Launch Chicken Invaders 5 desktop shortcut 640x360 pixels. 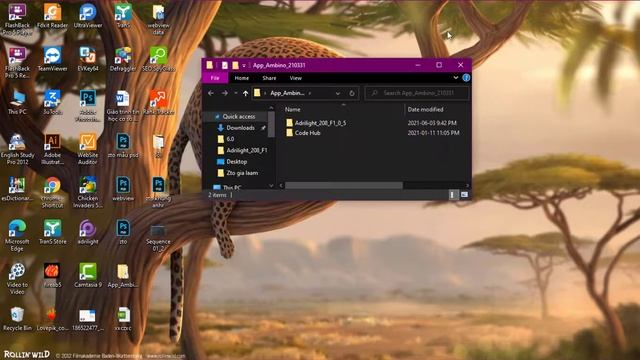[88, 192]
